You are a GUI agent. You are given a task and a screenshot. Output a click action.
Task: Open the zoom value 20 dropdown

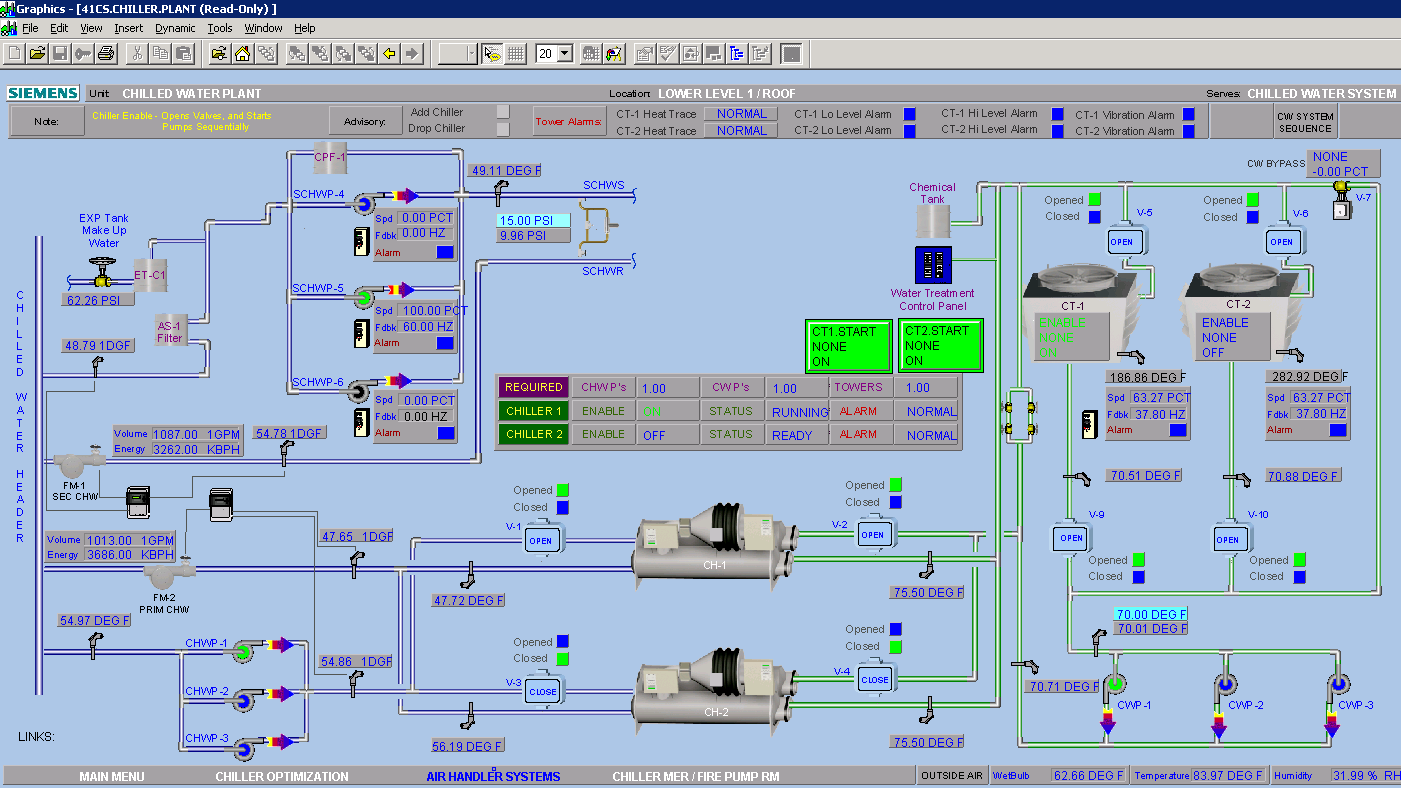point(565,53)
